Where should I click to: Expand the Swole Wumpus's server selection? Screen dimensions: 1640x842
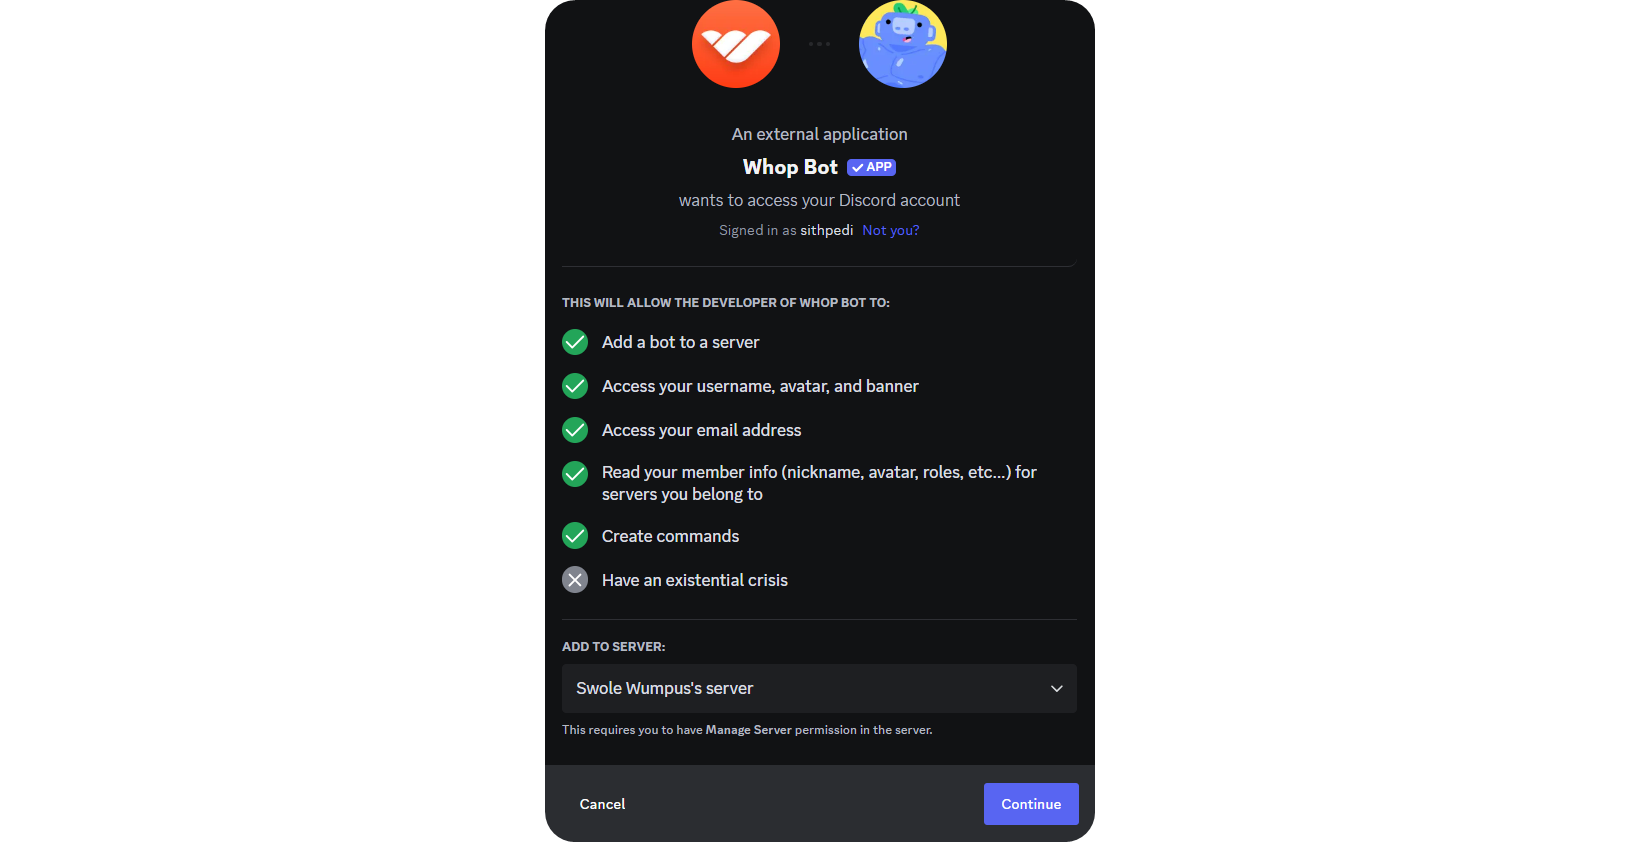819,688
